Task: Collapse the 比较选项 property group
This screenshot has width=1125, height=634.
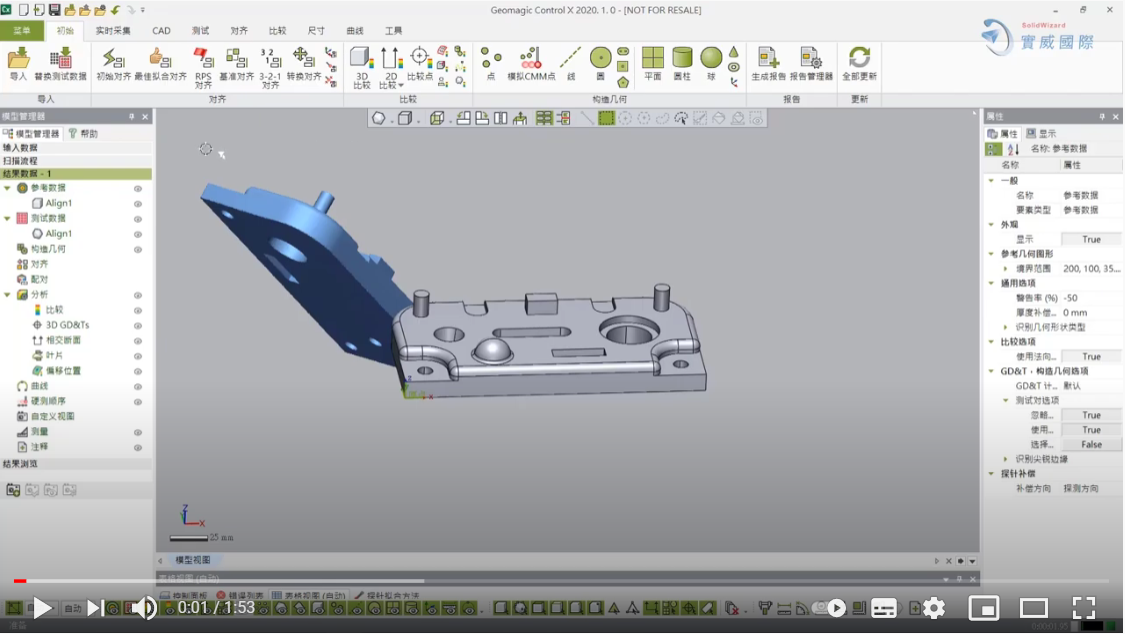Action: click(992, 341)
